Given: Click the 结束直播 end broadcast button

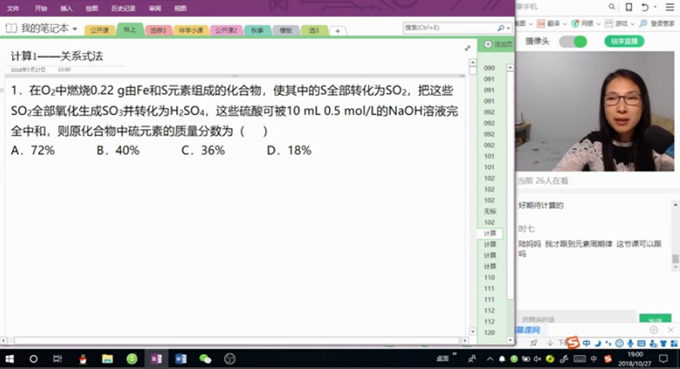Looking at the screenshot, I should tap(624, 41).
